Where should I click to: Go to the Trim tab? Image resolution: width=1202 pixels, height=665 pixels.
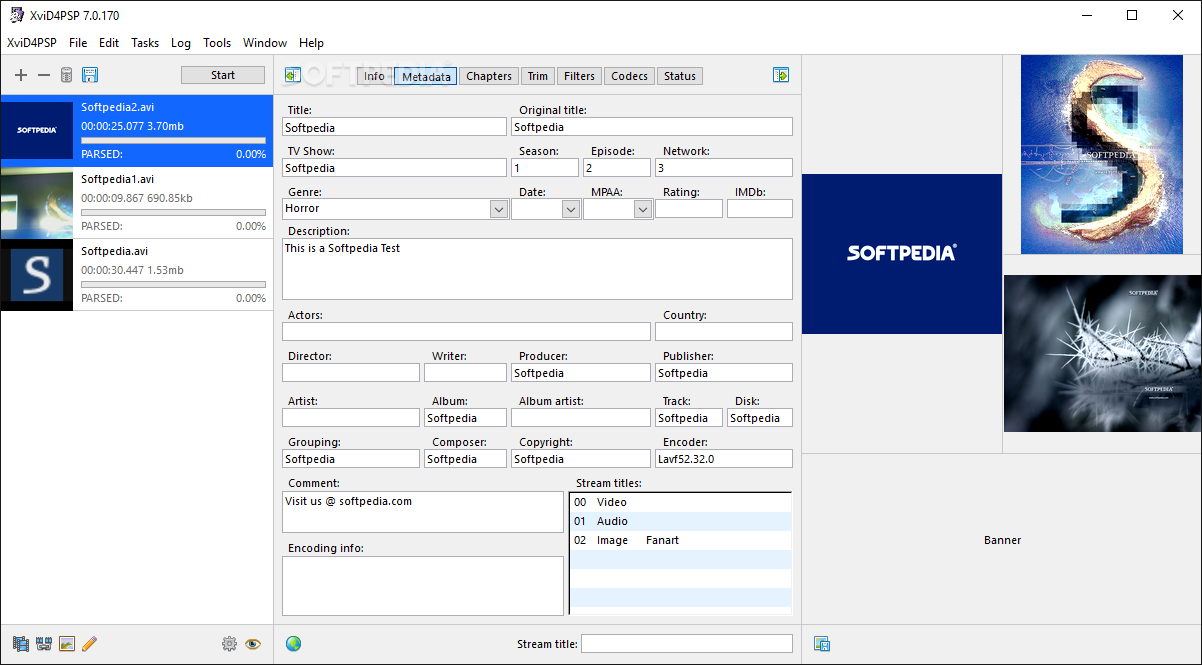click(x=538, y=76)
